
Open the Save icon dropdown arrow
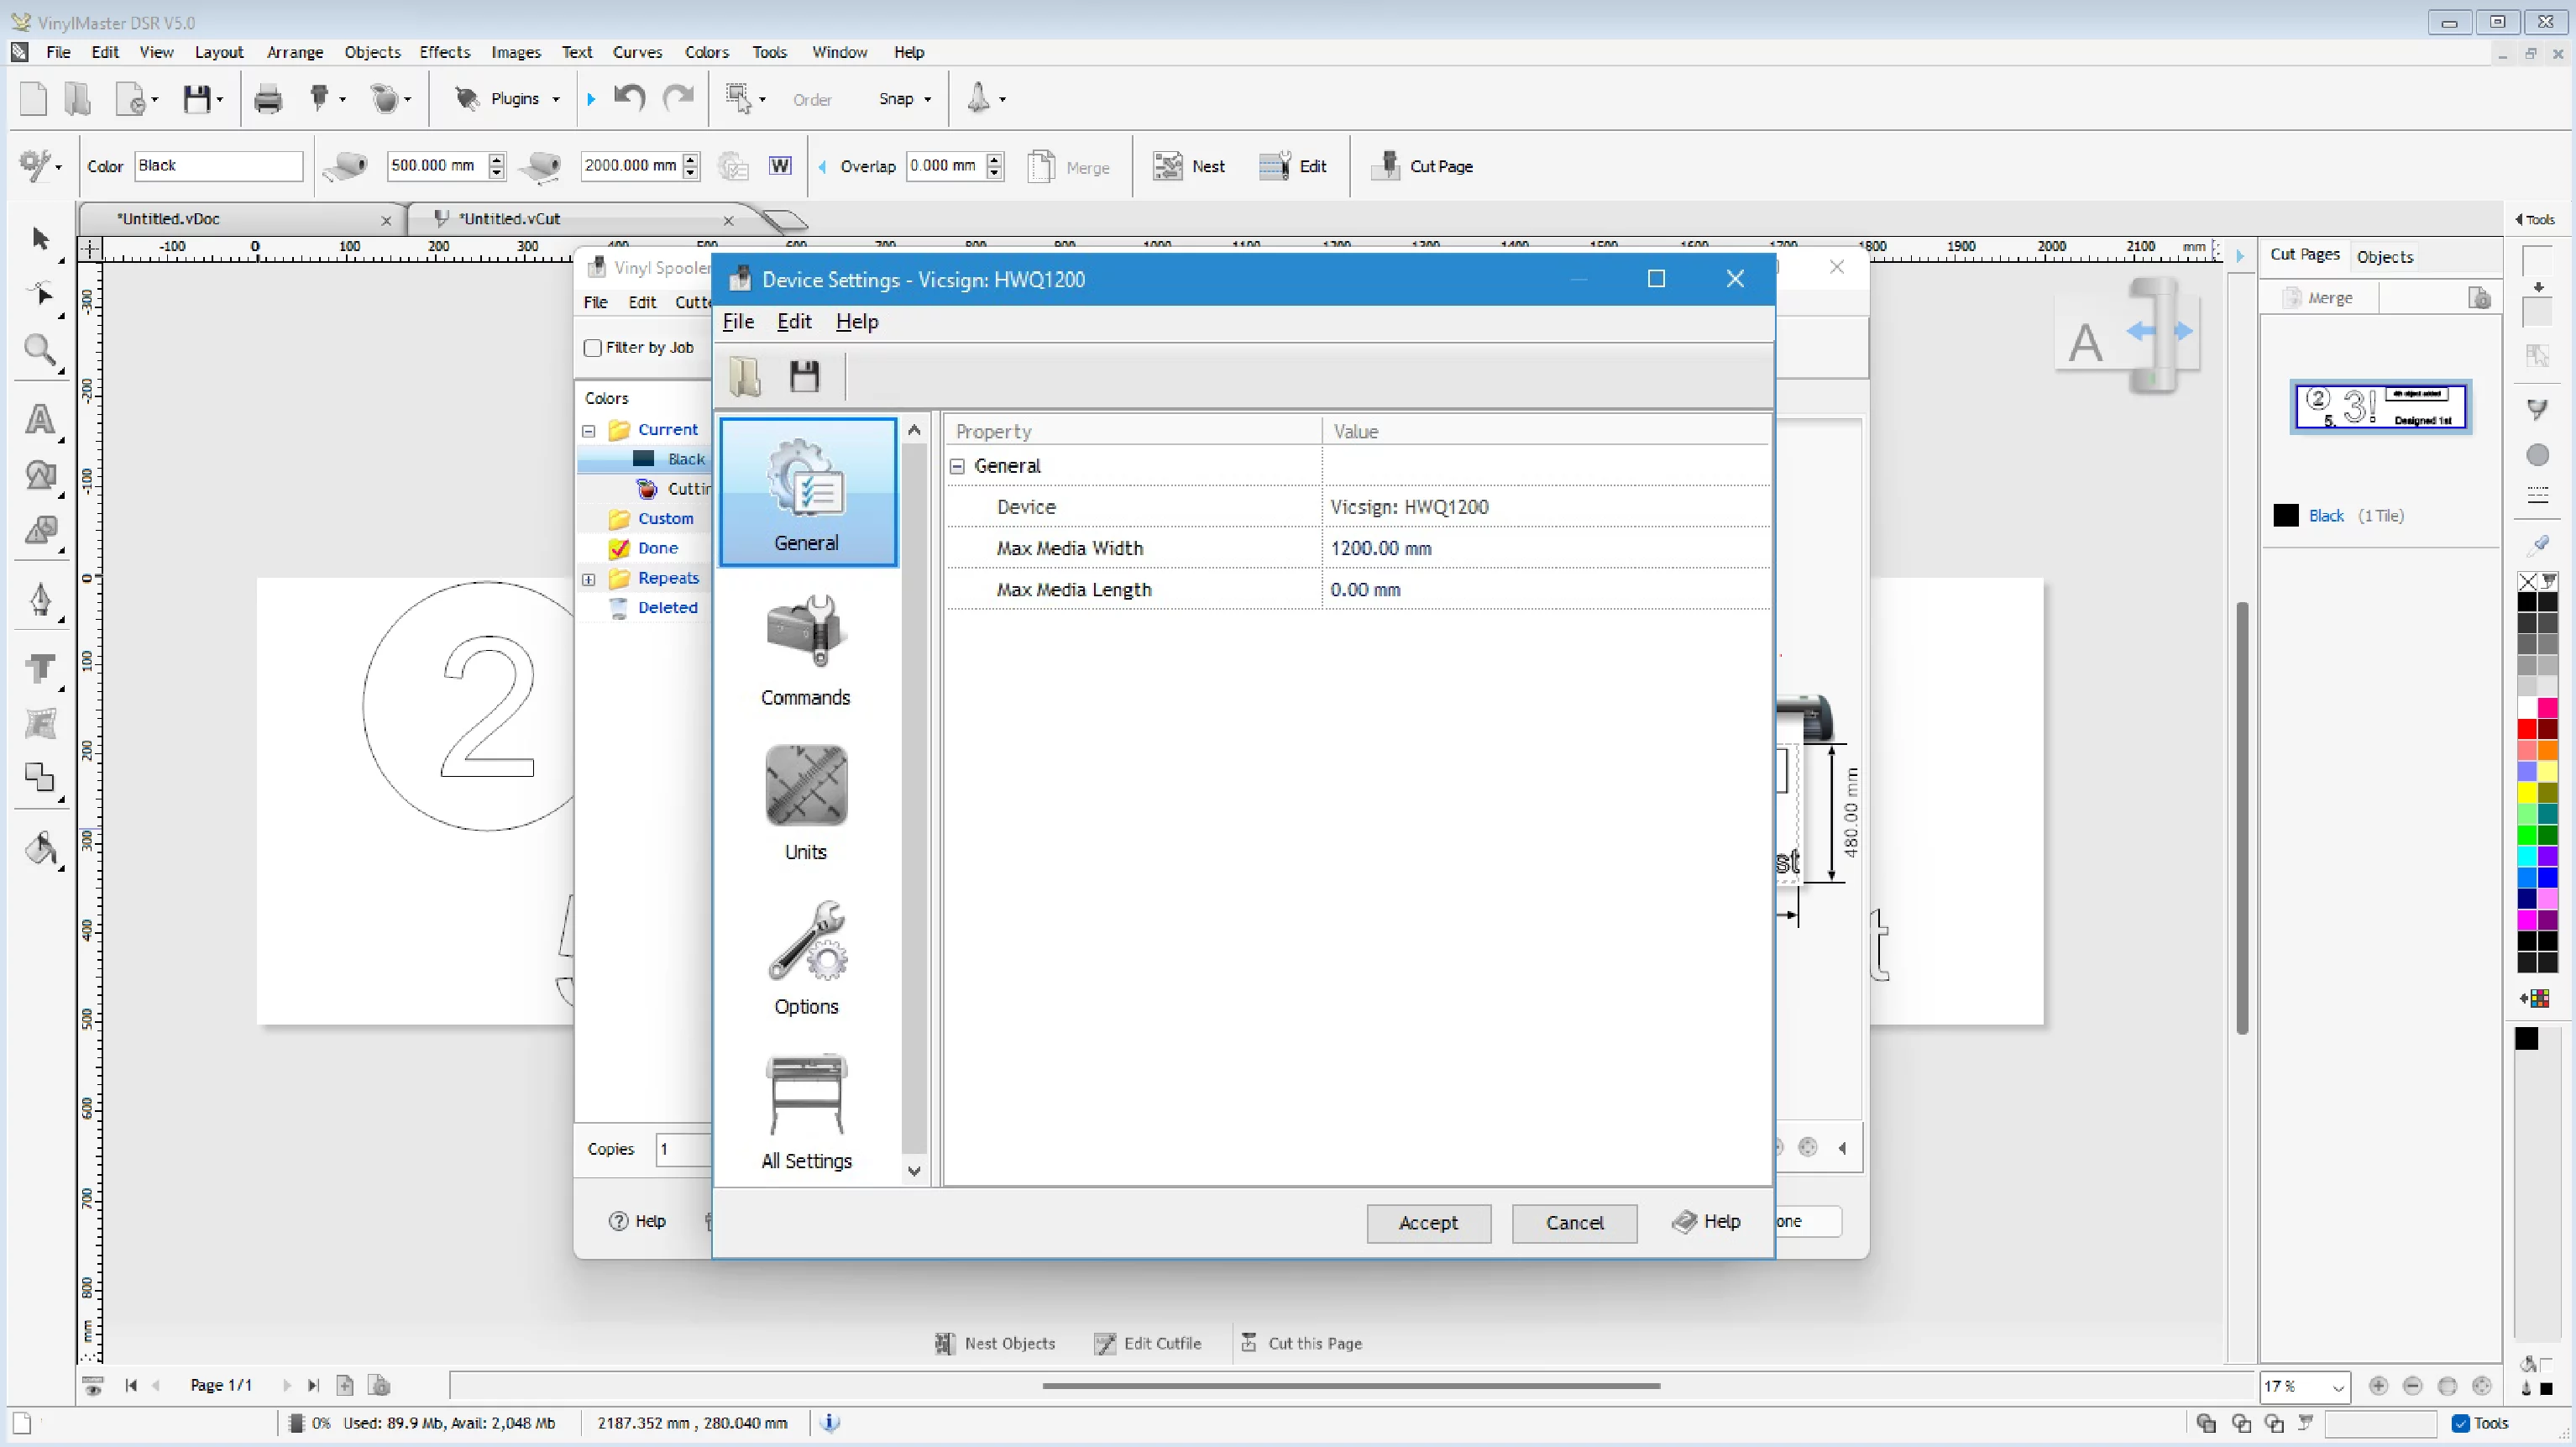pyautogui.click(x=219, y=99)
